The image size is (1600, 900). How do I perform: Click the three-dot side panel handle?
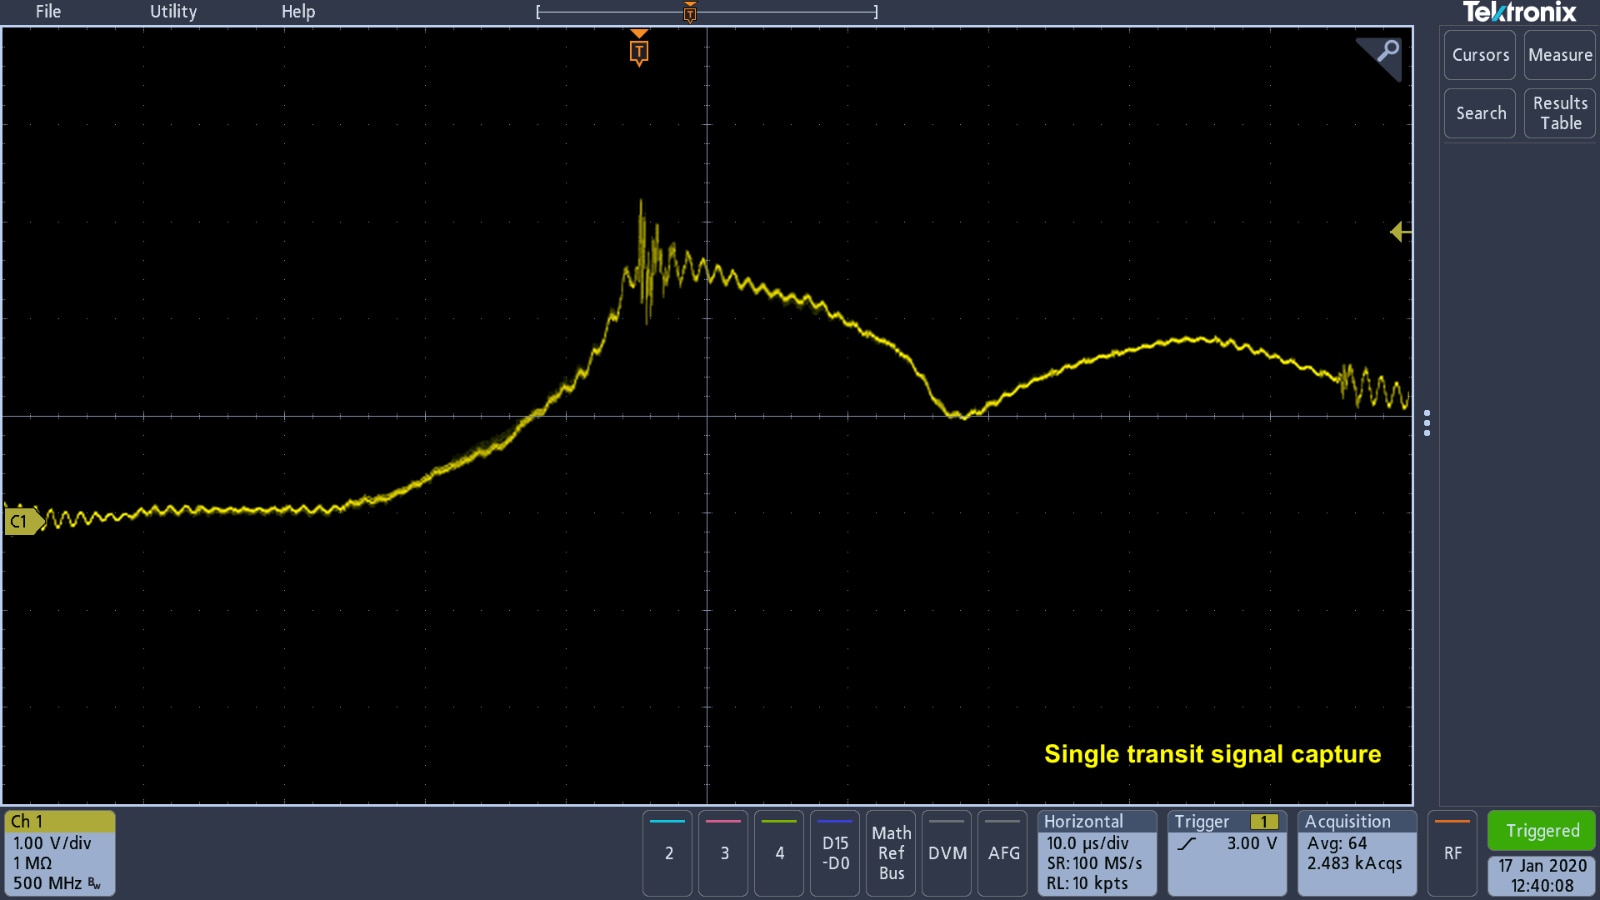pyautogui.click(x=1427, y=423)
